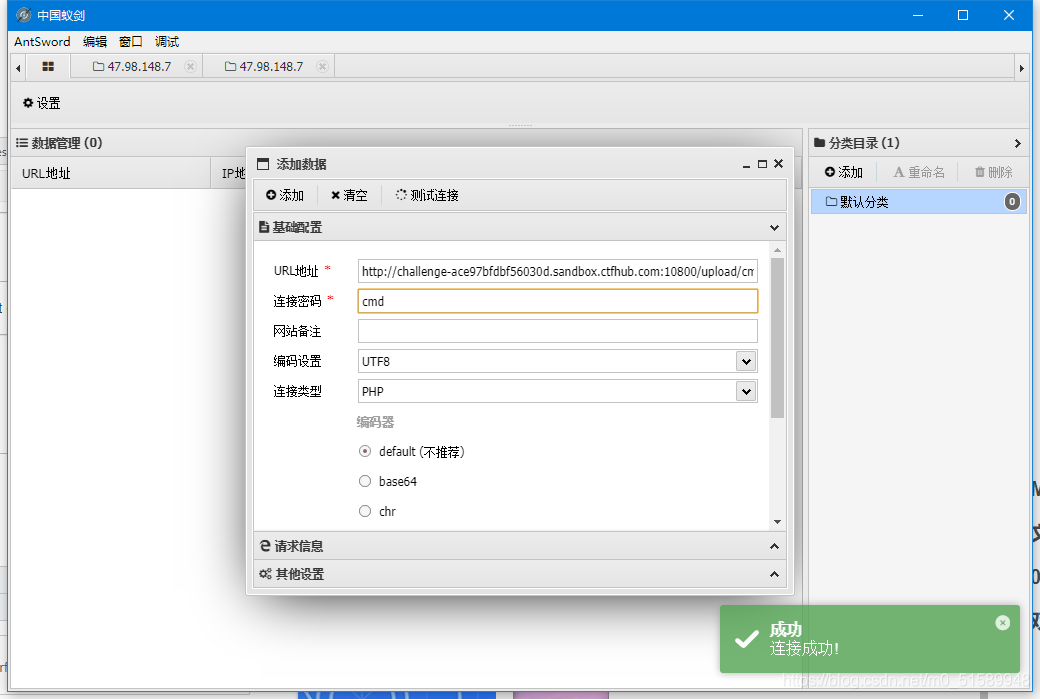Open the 编辑 menu
Screen dimensions: 1040x699
[95, 41]
